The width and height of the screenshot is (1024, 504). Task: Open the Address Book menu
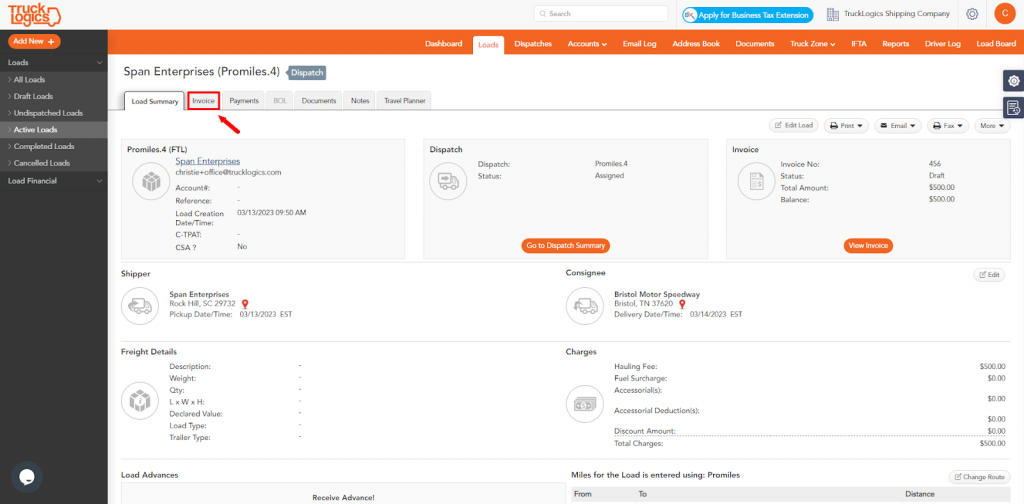pos(696,44)
